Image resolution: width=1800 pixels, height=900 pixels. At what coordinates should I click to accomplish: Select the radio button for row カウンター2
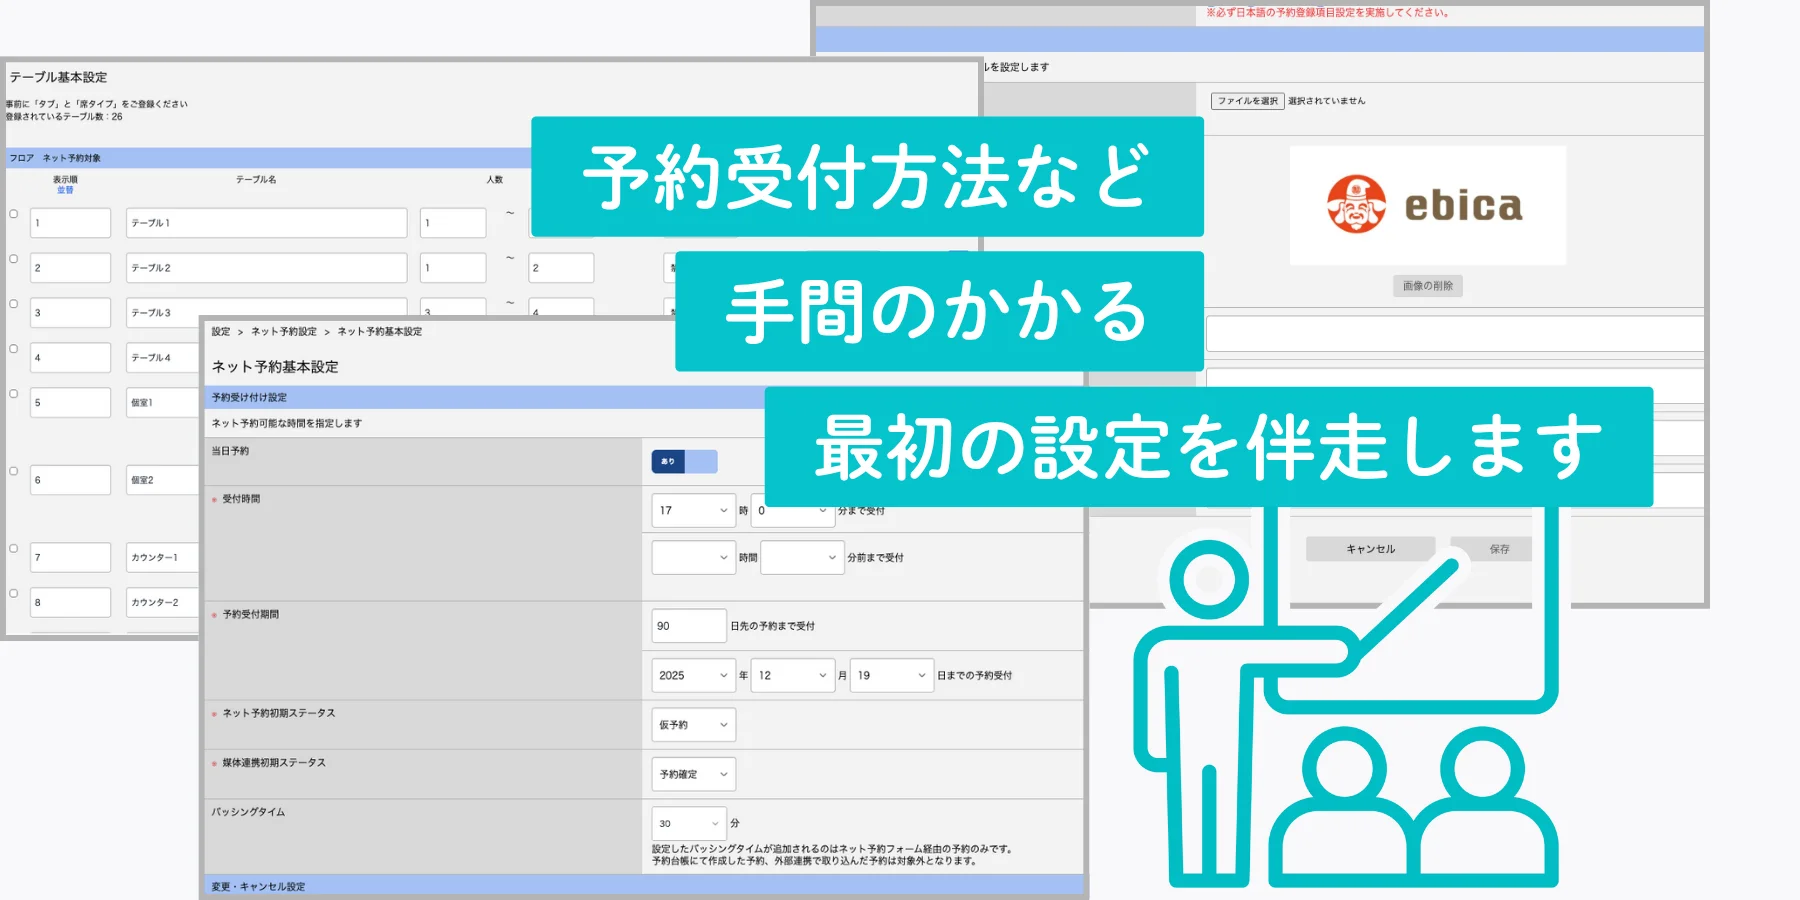tap(14, 594)
